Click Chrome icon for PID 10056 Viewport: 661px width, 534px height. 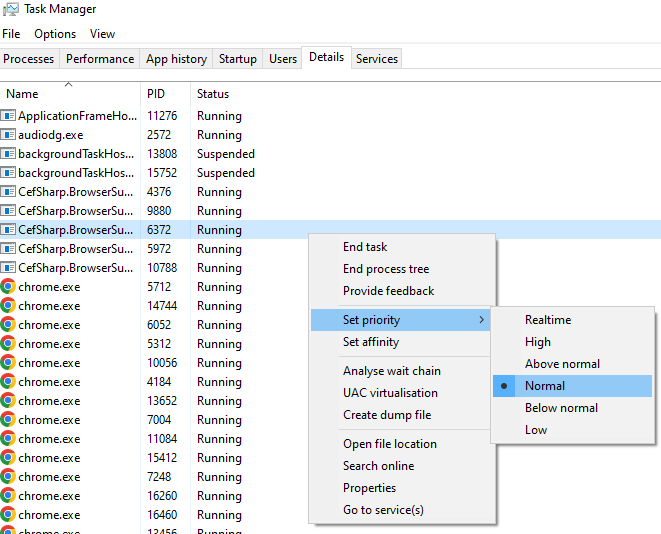(x=9, y=363)
